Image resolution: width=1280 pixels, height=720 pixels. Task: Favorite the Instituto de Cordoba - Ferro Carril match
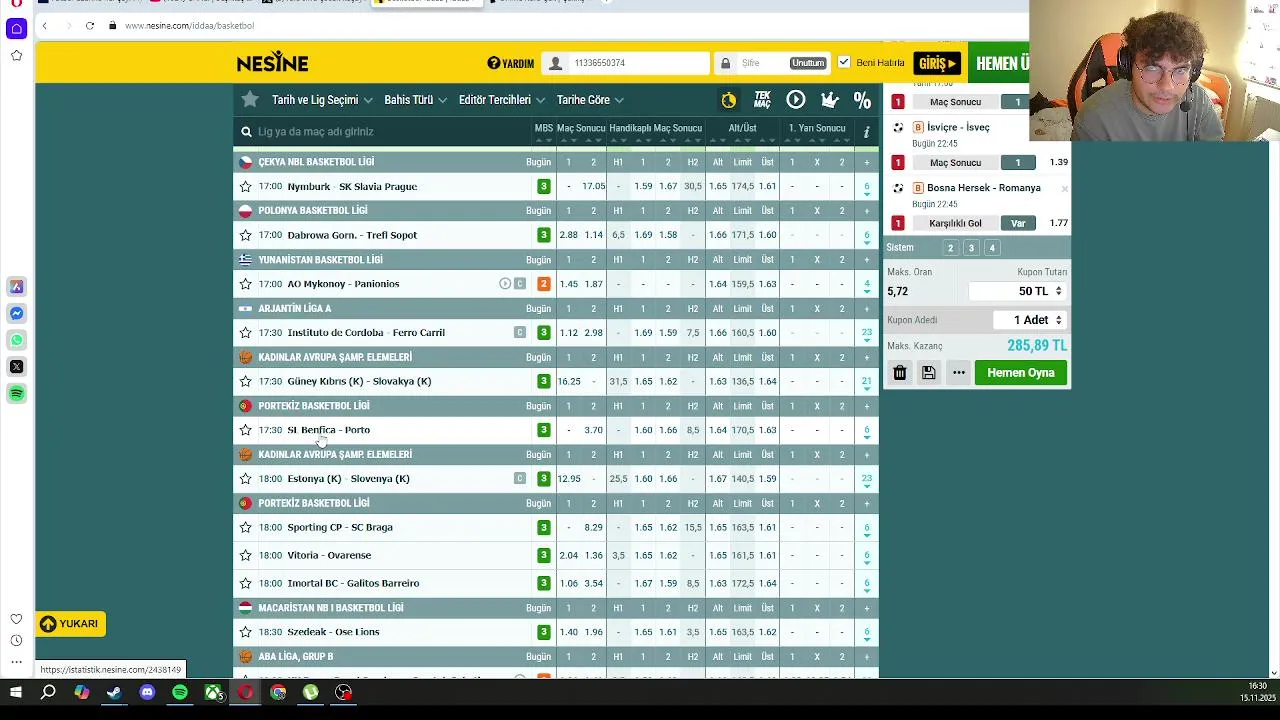[x=245, y=333]
